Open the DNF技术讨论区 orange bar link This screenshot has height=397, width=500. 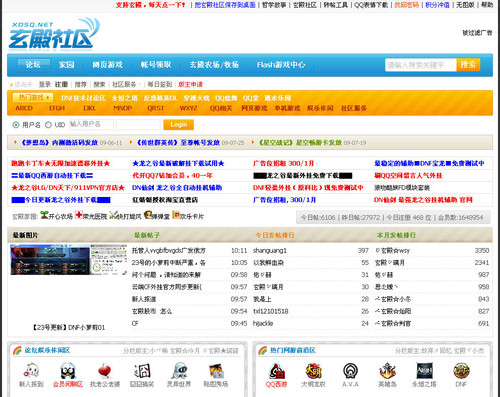coord(83,98)
